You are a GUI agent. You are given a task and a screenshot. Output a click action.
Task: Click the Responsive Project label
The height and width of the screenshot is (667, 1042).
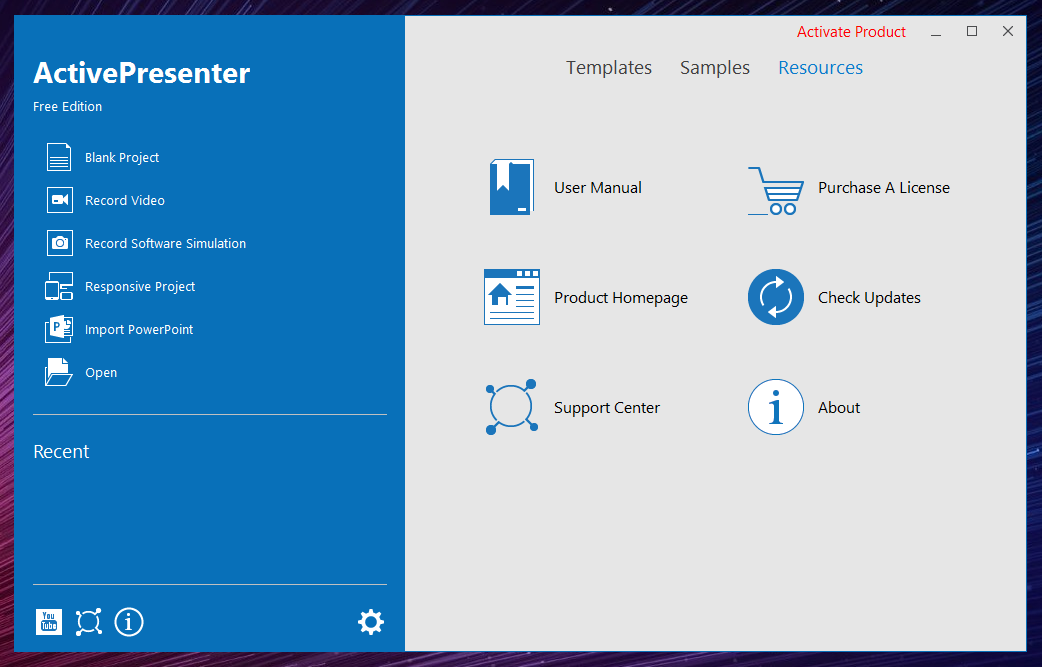(x=140, y=286)
